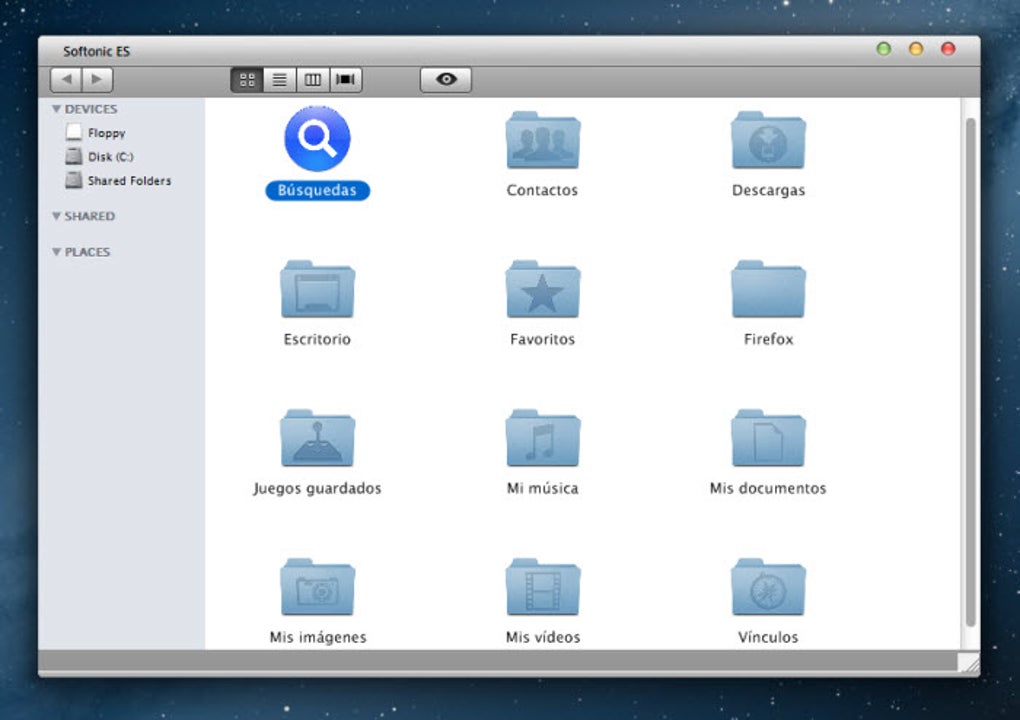Open the Contactos folder
The image size is (1020, 720).
[542, 141]
